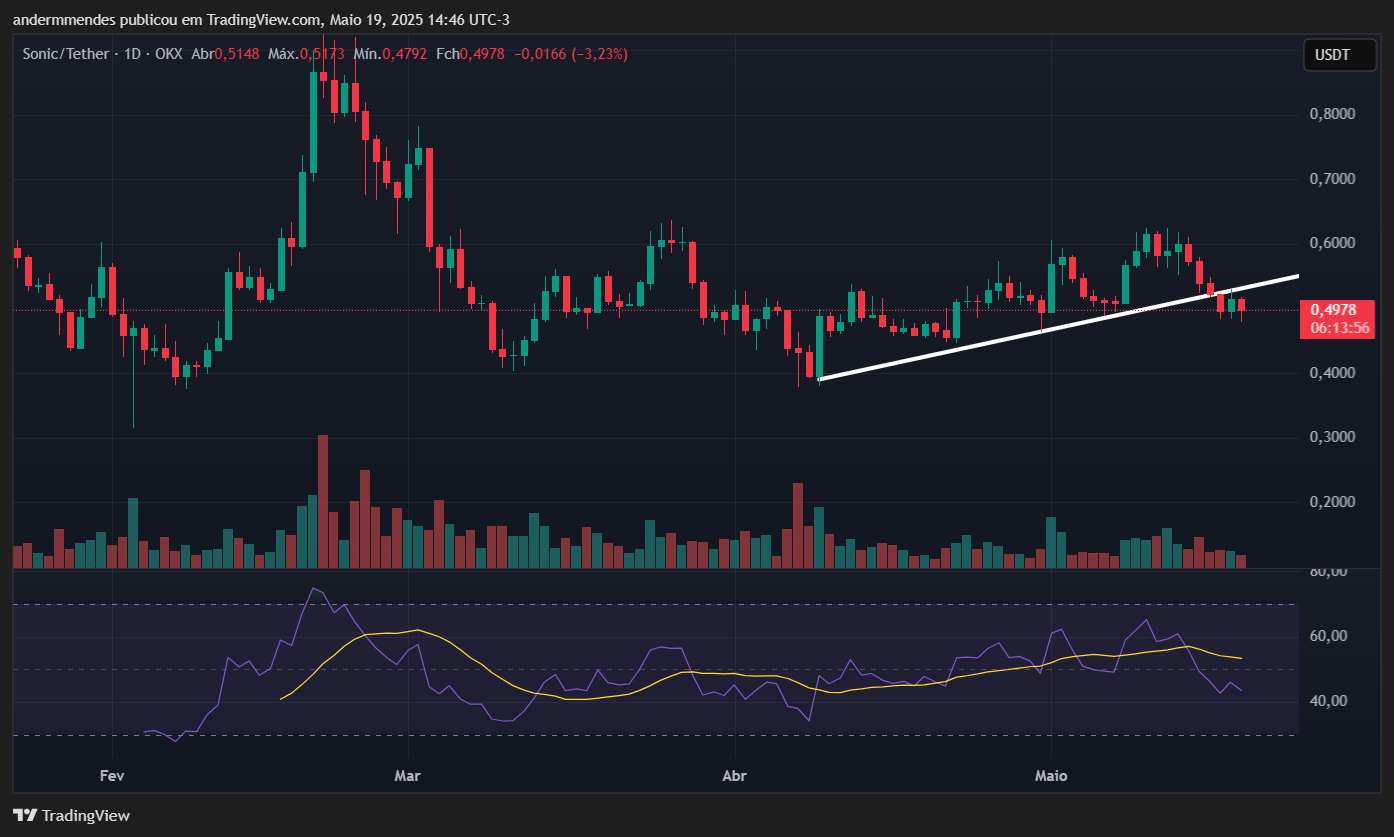Click the red 0,4978 price axis label

(x=1335, y=310)
